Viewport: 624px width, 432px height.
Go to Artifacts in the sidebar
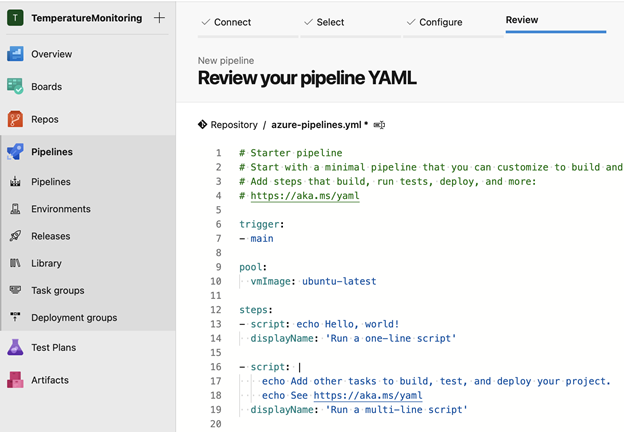(x=50, y=380)
